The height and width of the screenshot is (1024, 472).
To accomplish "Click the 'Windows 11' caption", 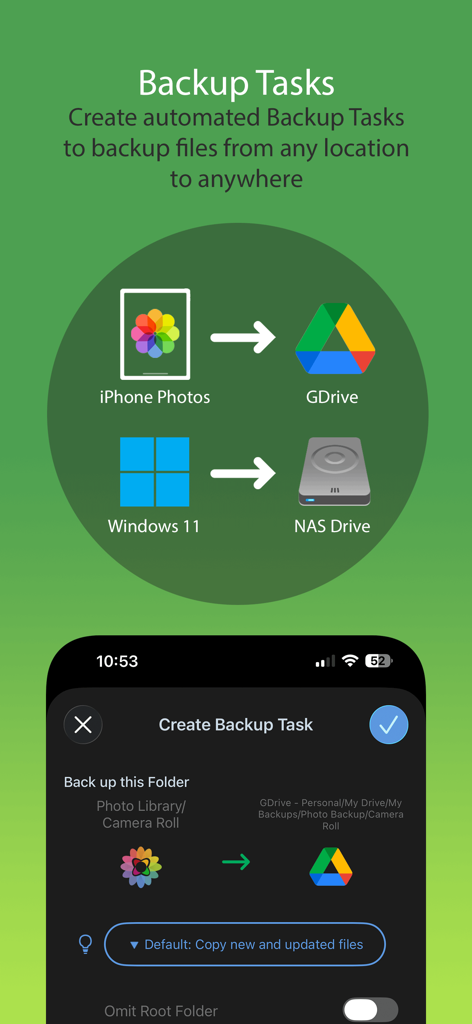I will click(153, 526).
